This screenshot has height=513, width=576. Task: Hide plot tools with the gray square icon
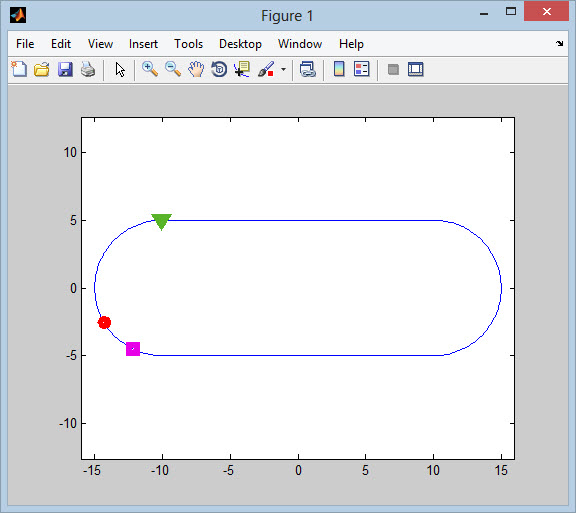click(x=393, y=69)
